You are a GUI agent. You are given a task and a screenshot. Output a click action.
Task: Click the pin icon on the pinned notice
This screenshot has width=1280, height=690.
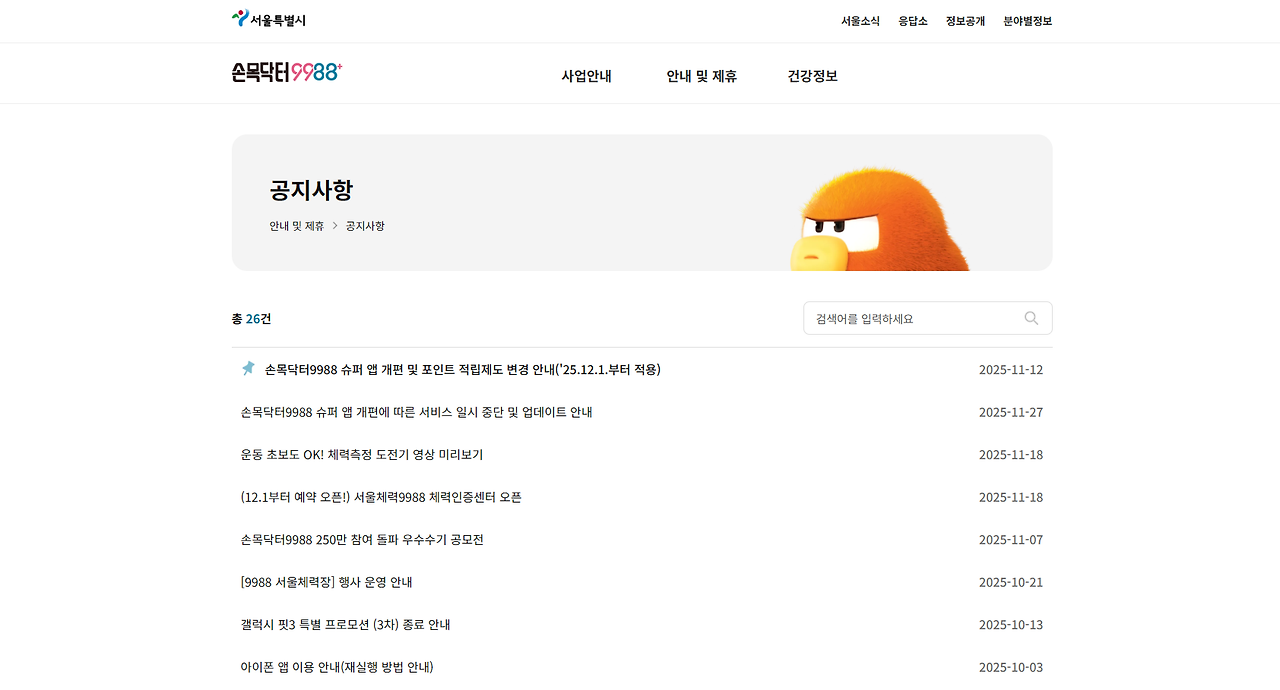[x=248, y=369]
